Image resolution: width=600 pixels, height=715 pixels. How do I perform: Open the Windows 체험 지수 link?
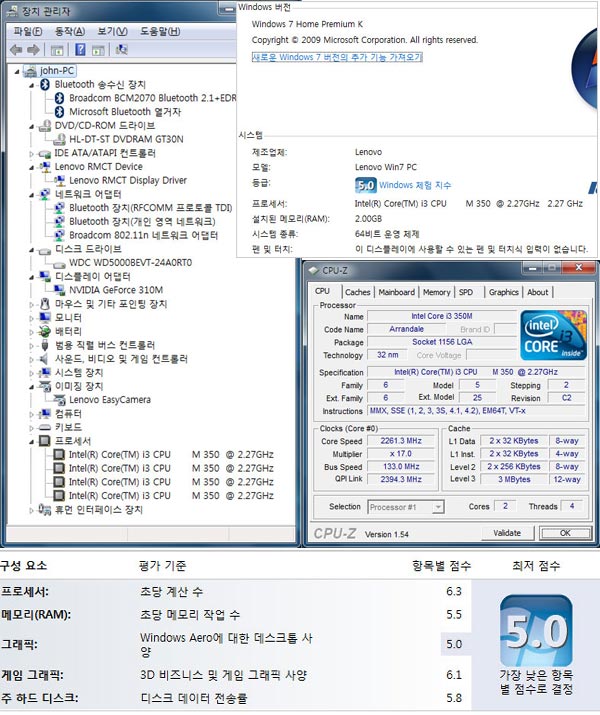[415, 185]
